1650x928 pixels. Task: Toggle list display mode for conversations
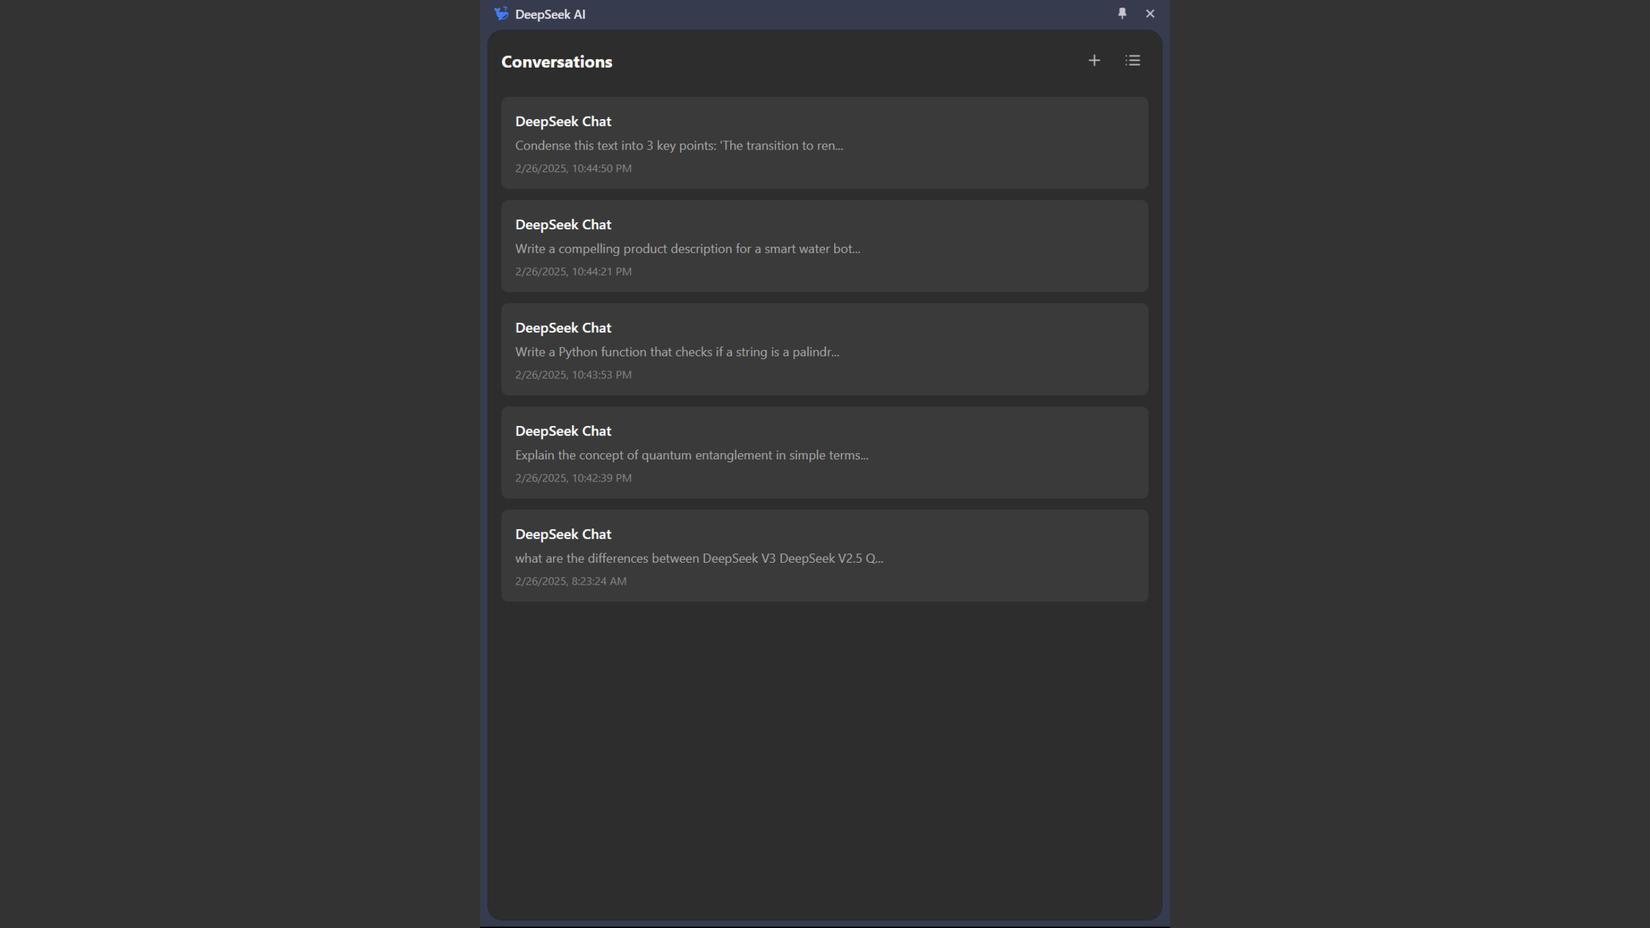pyautogui.click(x=1132, y=60)
